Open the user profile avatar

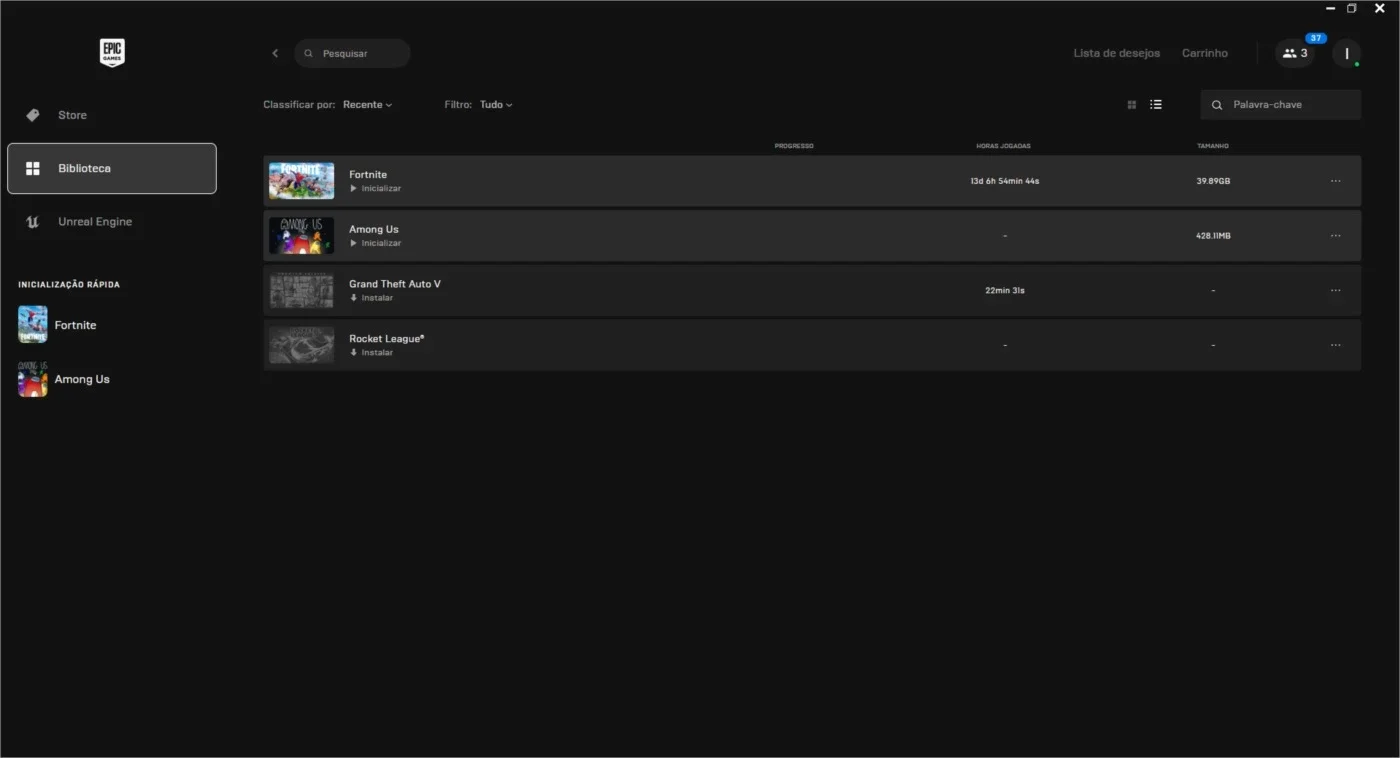[x=1346, y=53]
